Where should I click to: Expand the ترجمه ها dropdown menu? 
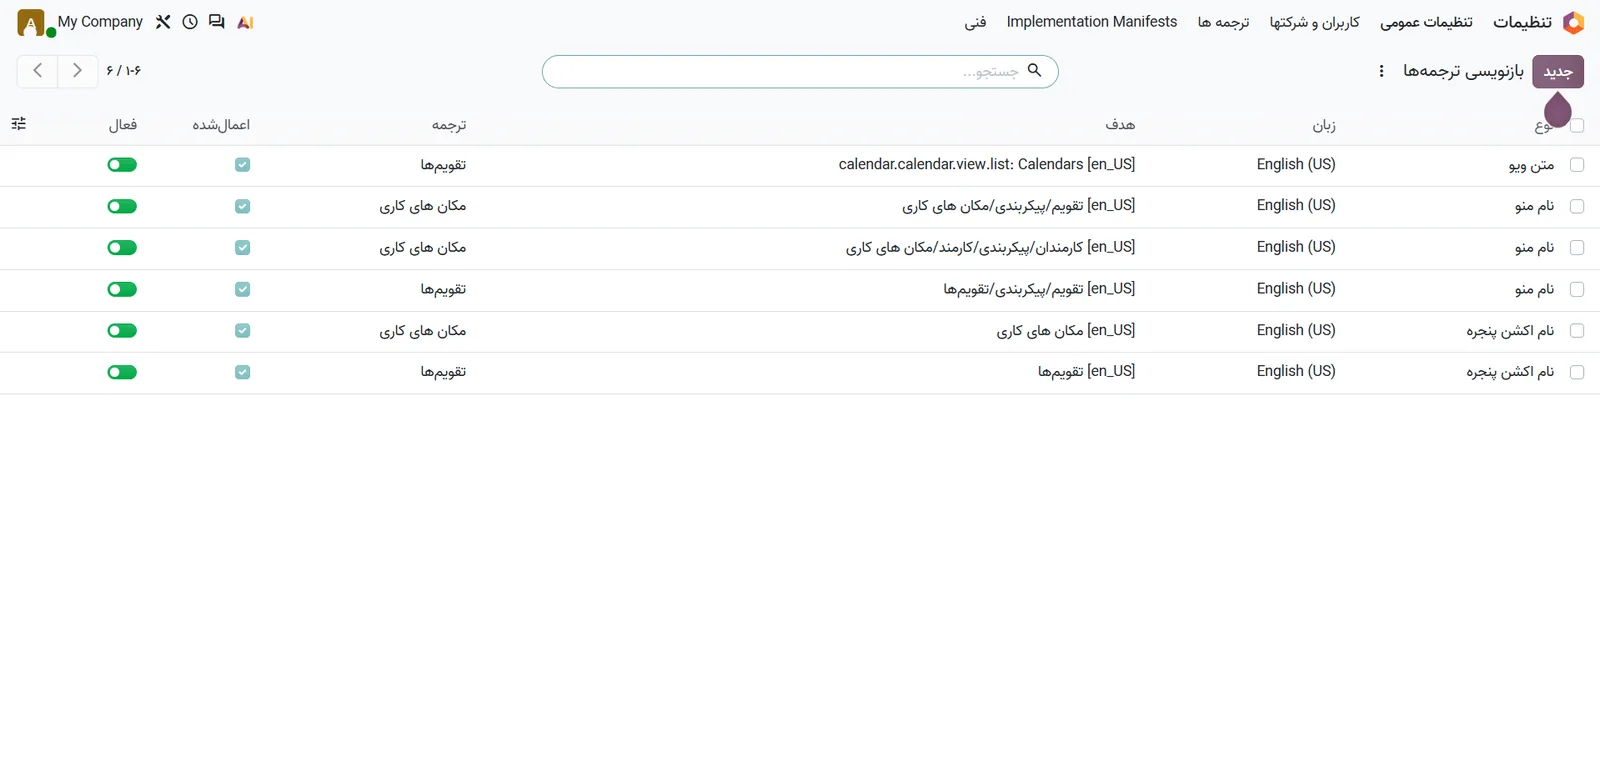1223,22
